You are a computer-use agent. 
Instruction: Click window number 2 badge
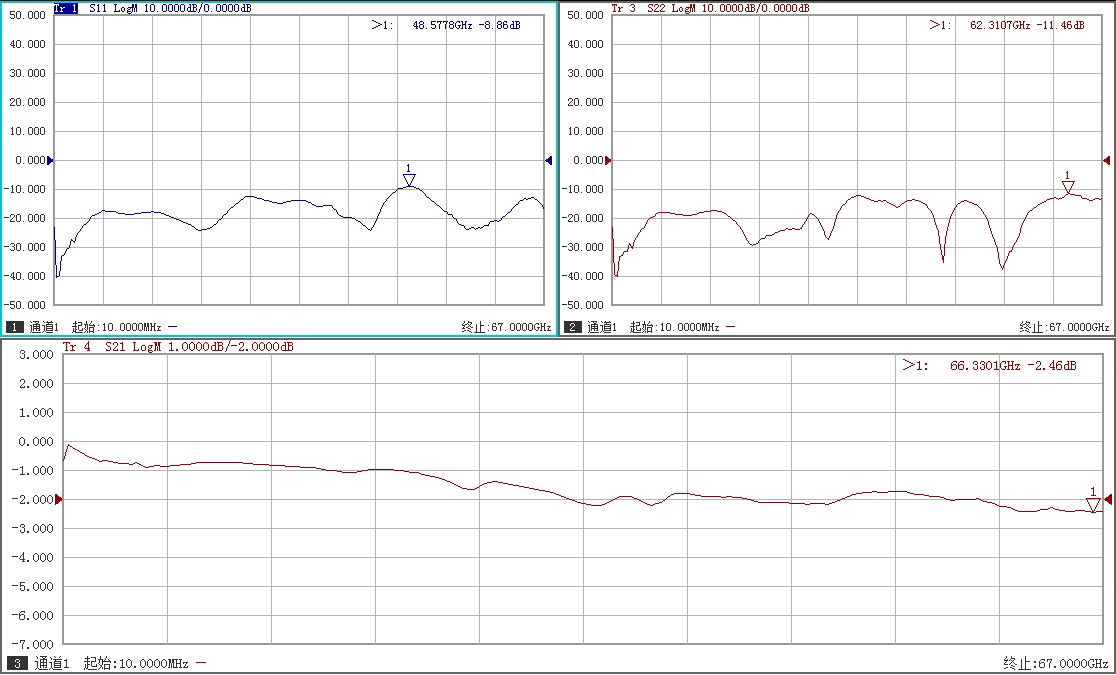click(573, 327)
